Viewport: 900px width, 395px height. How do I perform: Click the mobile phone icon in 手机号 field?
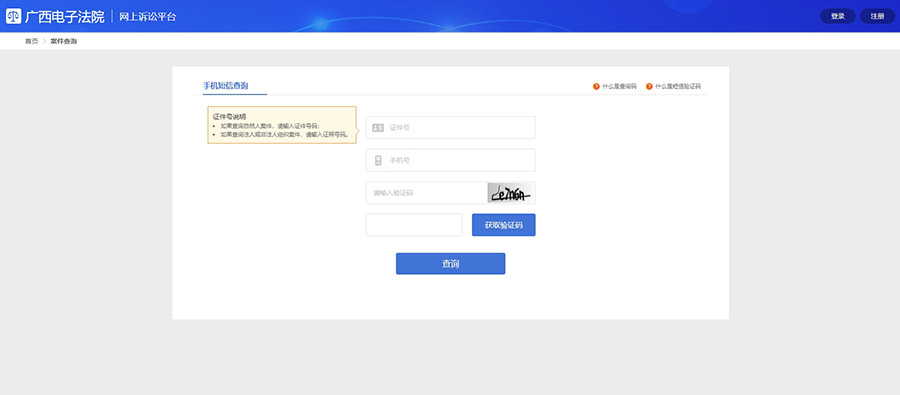coord(378,160)
